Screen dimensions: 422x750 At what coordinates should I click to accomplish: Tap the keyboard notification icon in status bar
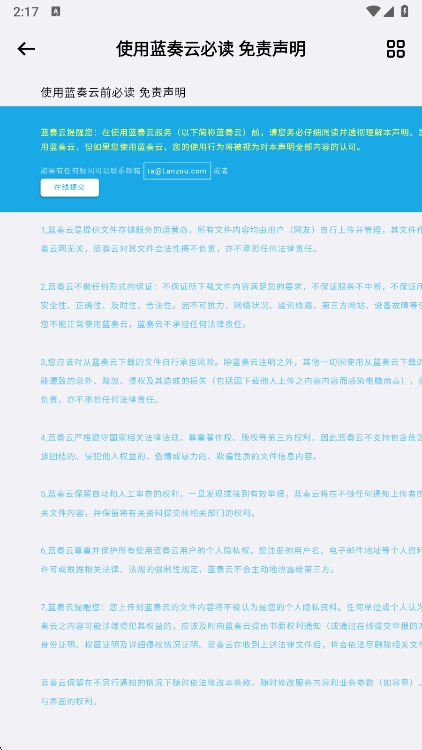pos(56,12)
